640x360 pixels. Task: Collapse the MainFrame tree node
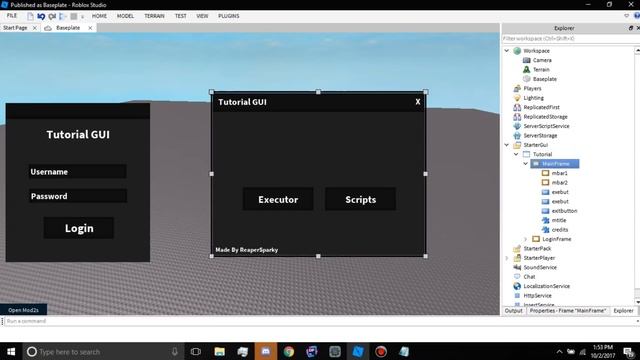526,164
